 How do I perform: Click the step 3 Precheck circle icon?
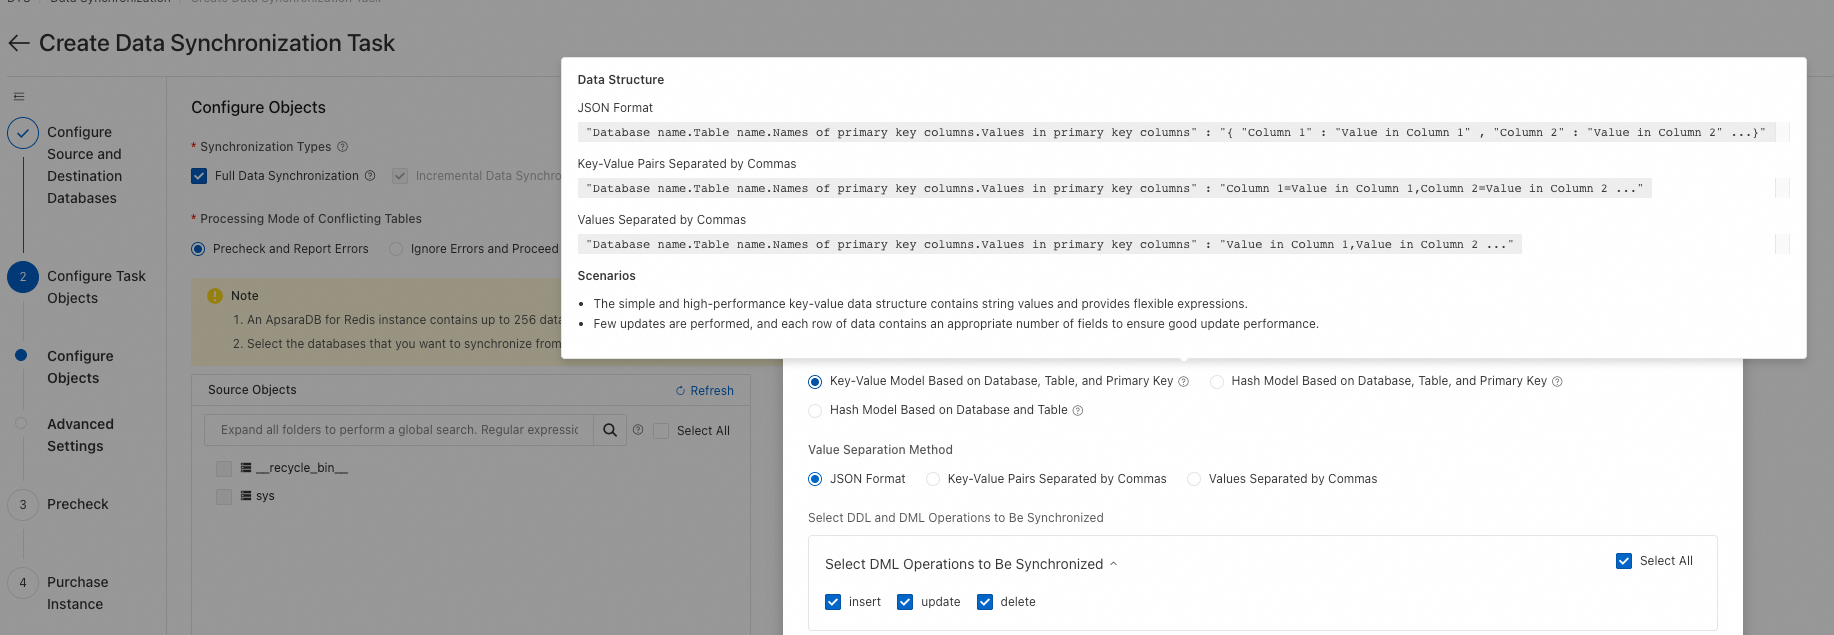click(x=23, y=505)
